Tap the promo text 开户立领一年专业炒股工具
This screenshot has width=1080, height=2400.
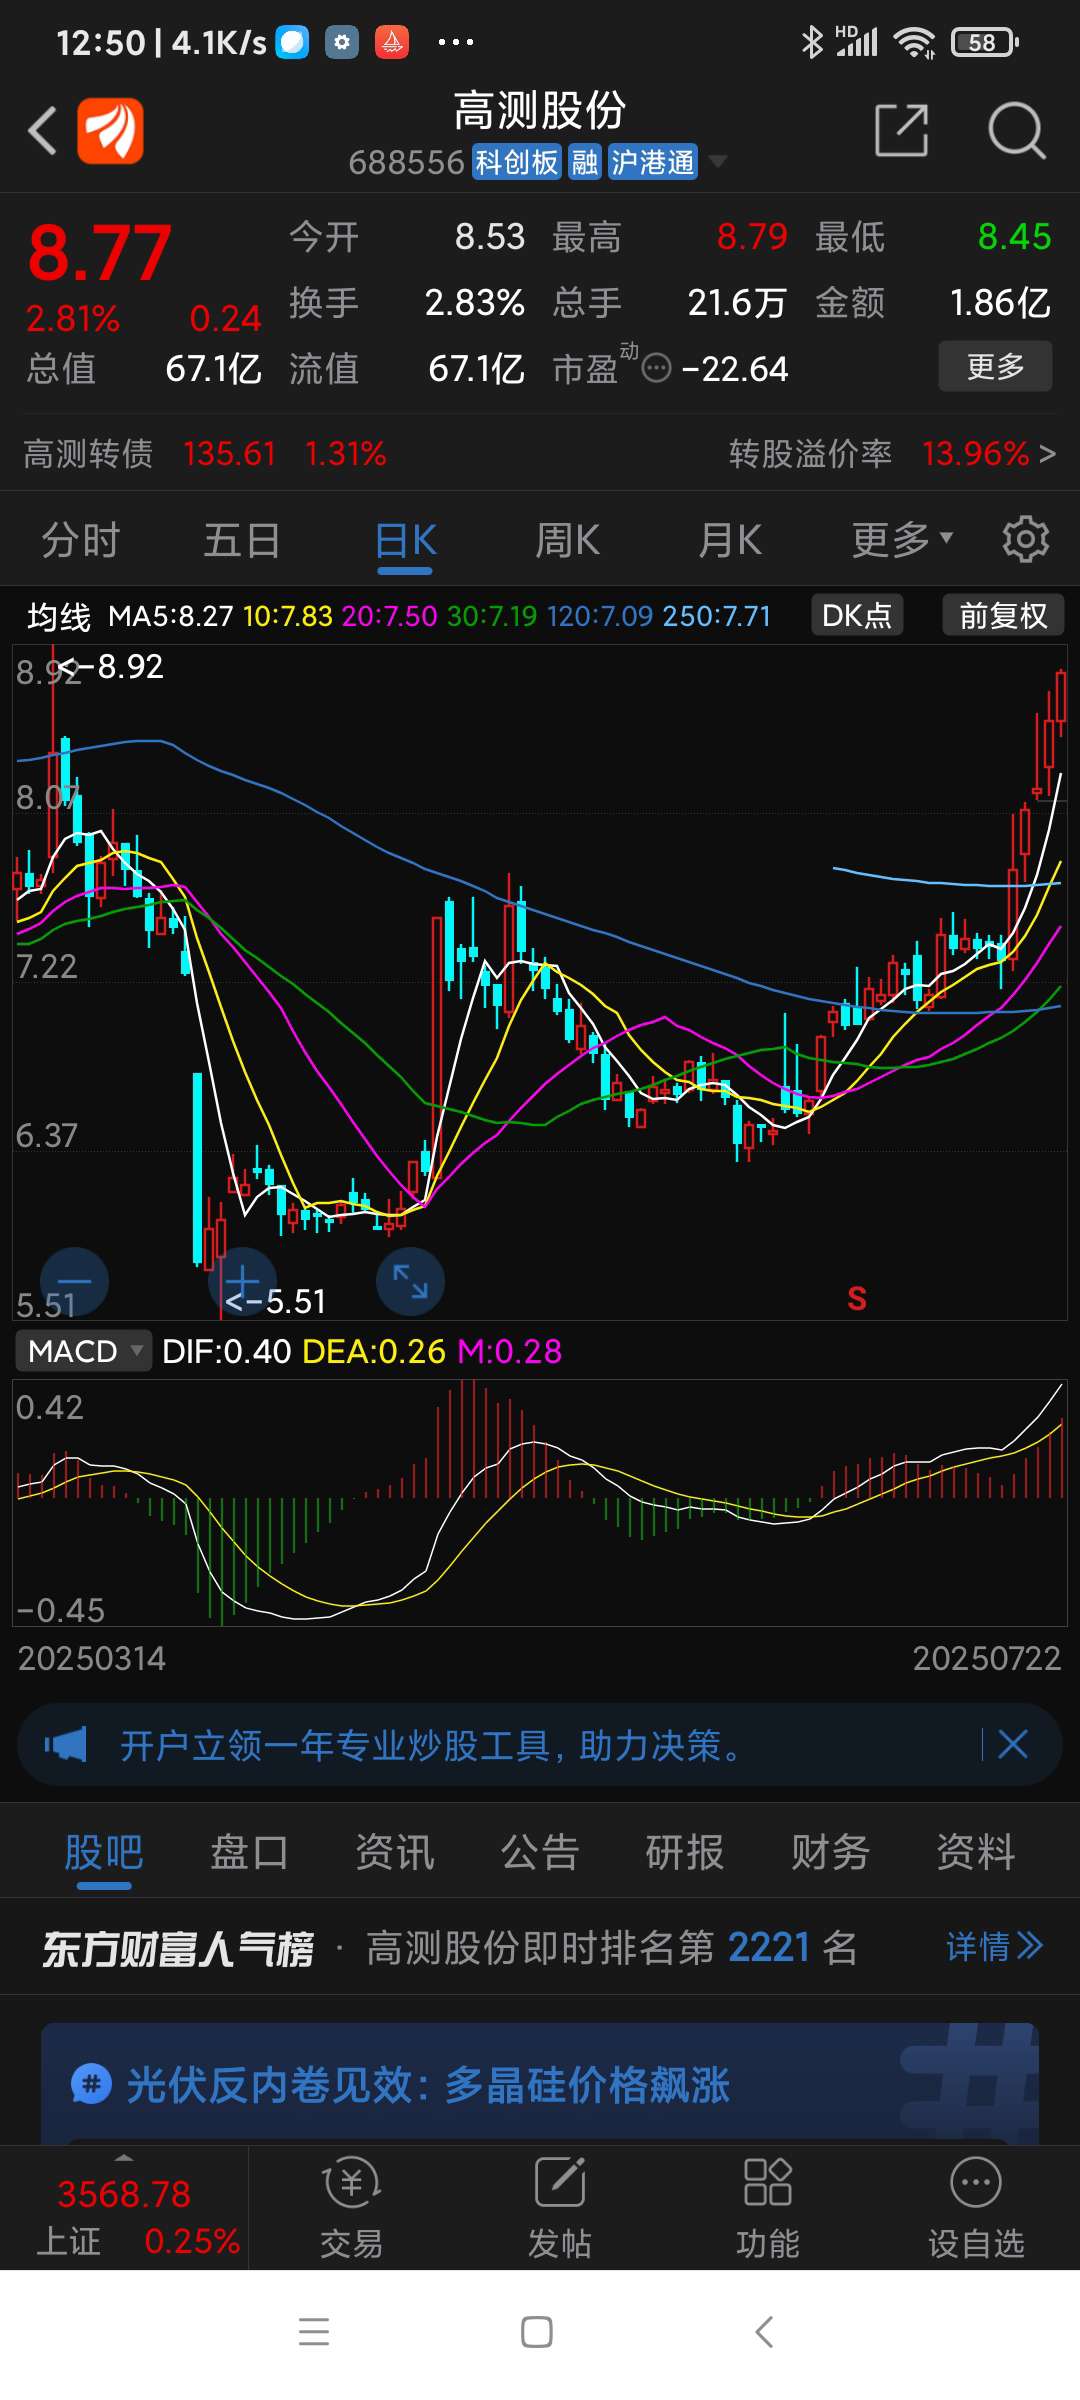click(430, 1745)
